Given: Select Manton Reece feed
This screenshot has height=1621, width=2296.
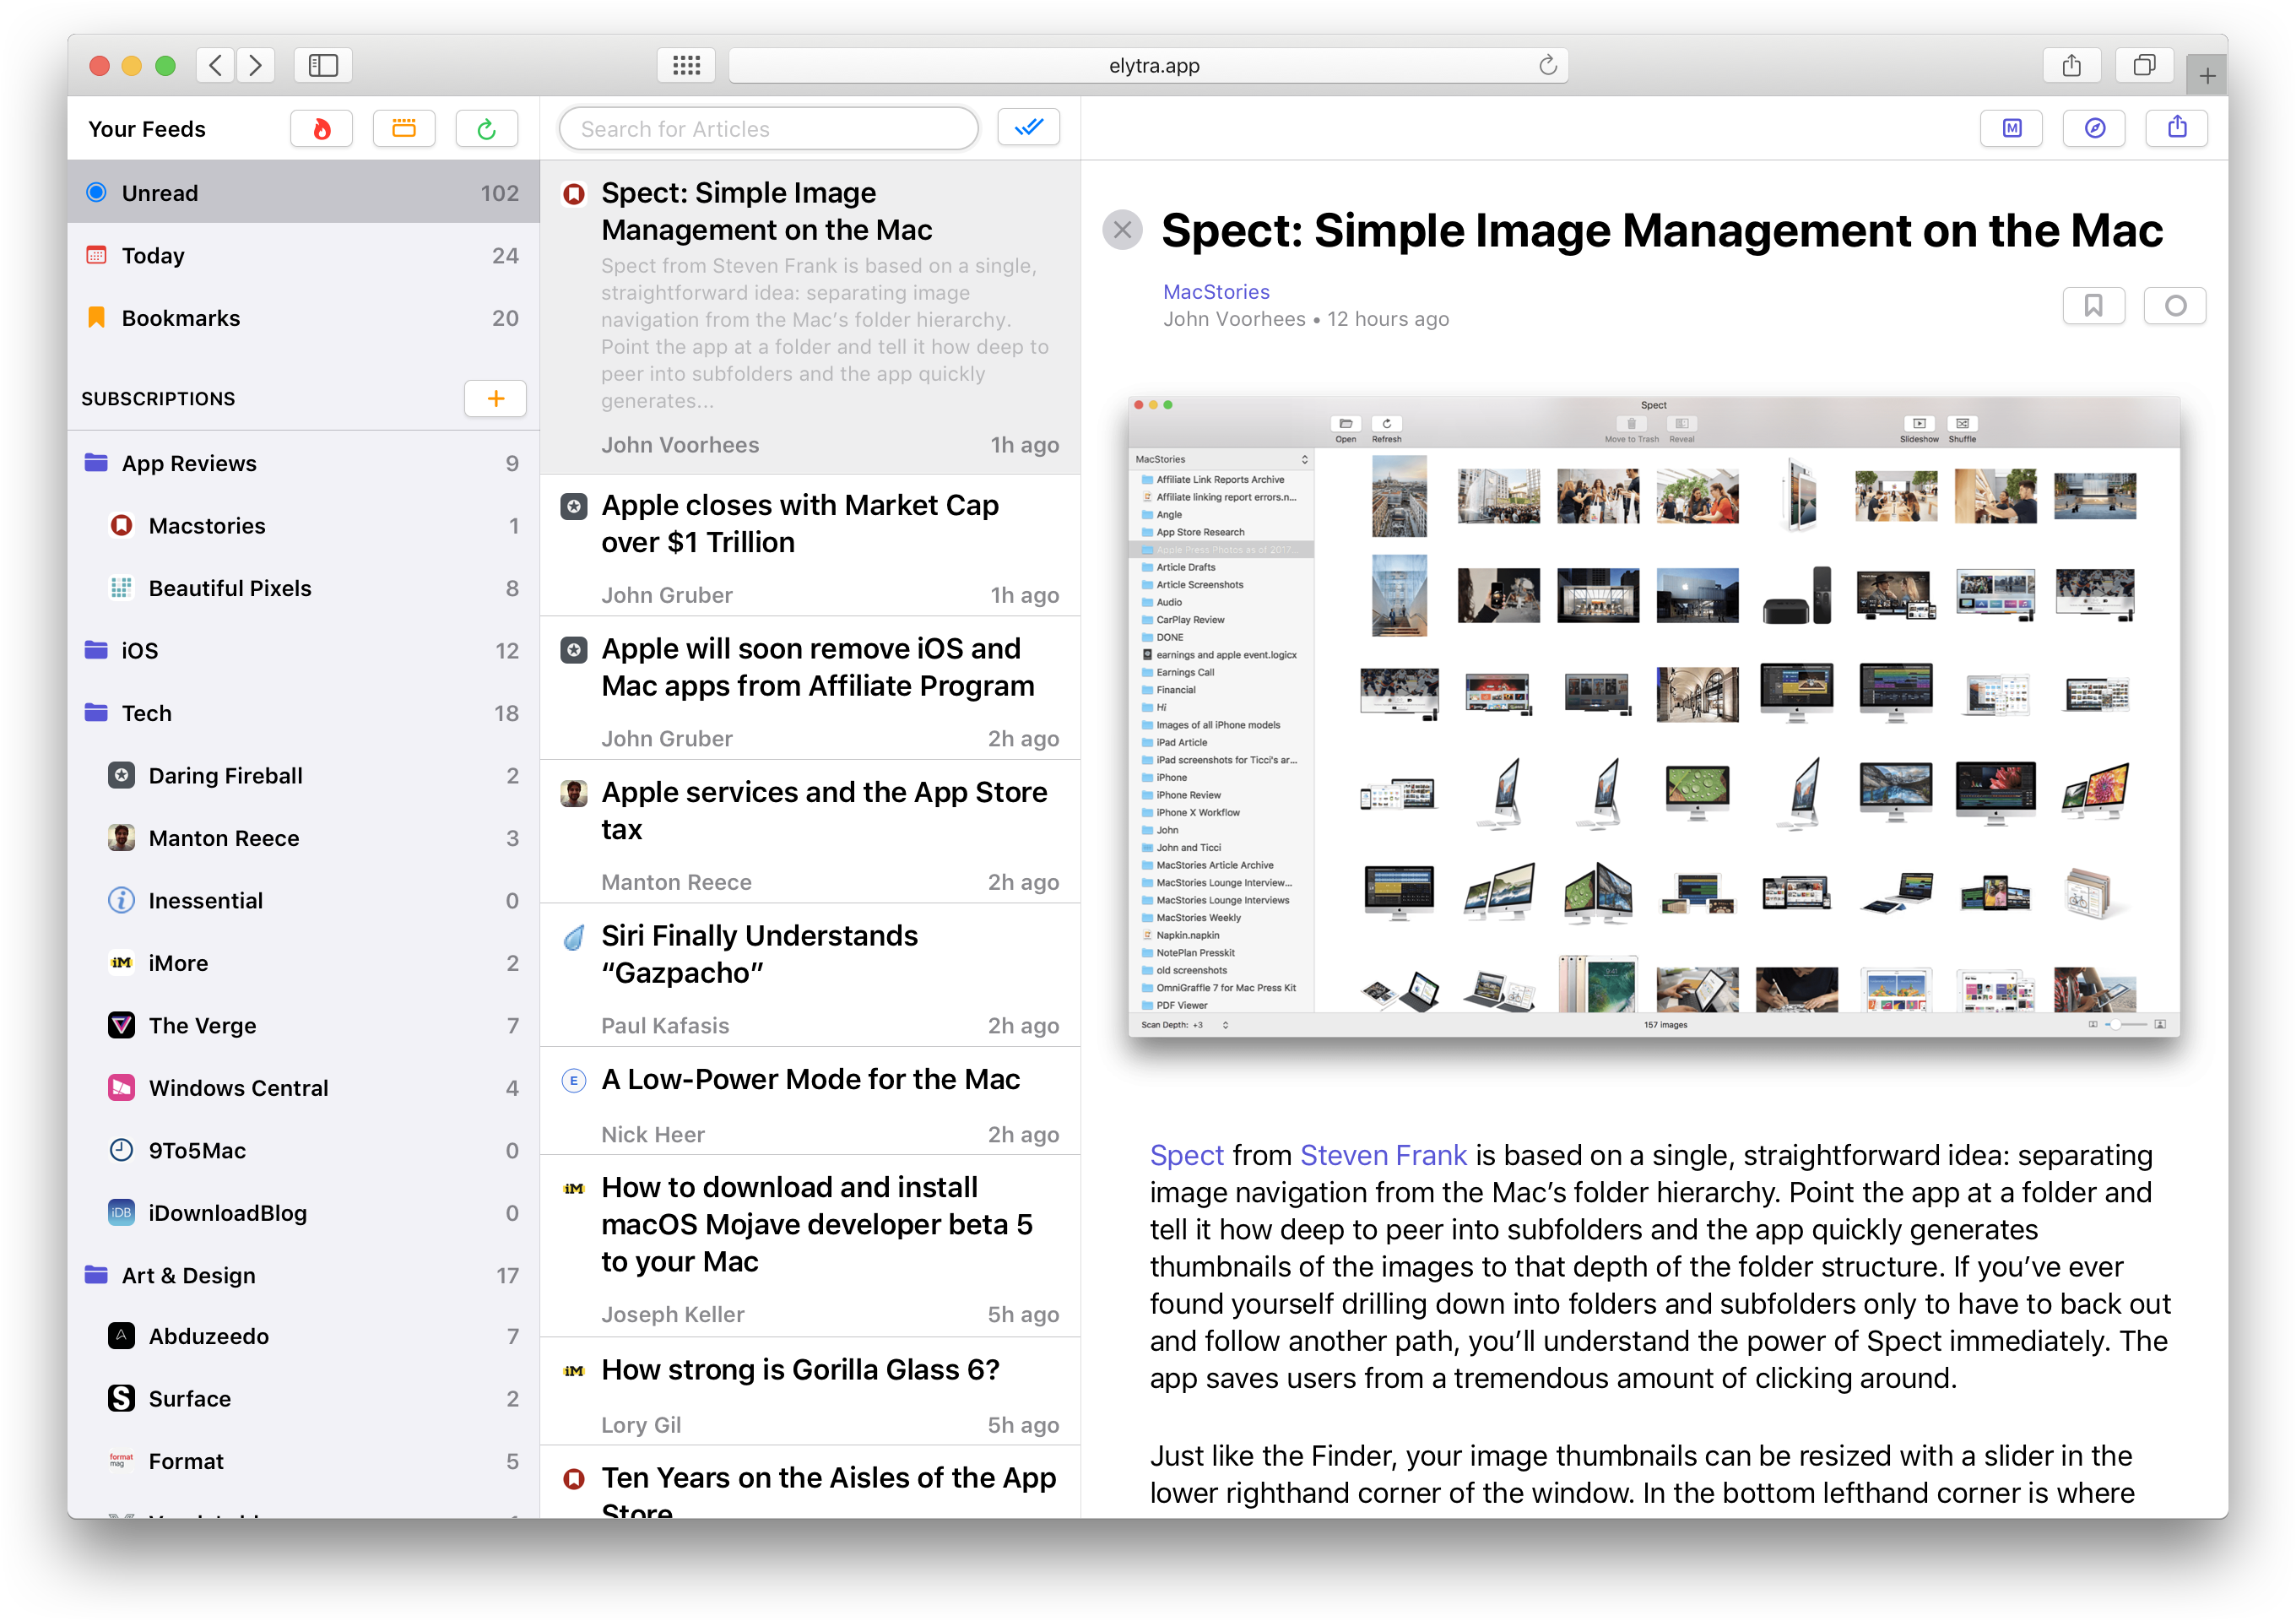Looking at the screenshot, I should [x=303, y=838].
